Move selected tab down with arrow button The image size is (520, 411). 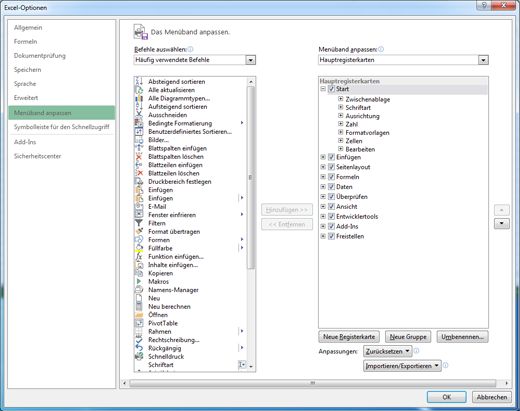click(x=501, y=223)
